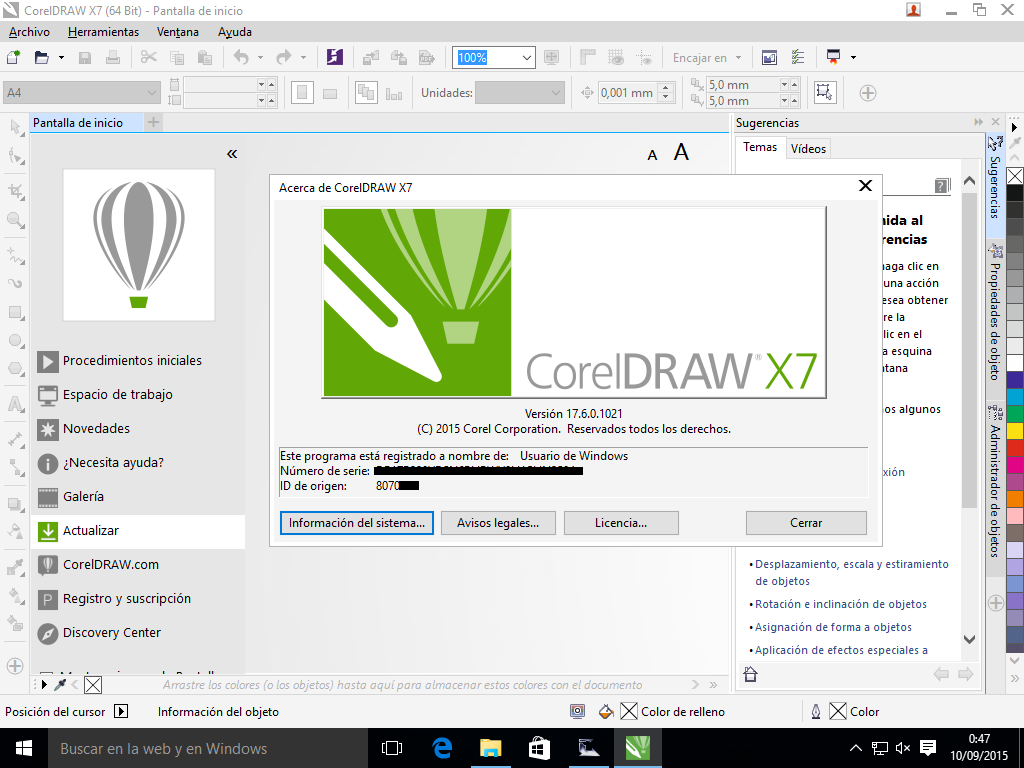Image resolution: width=1024 pixels, height=768 pixels.
Task: Click the New document icon
Action: [13, 57]
